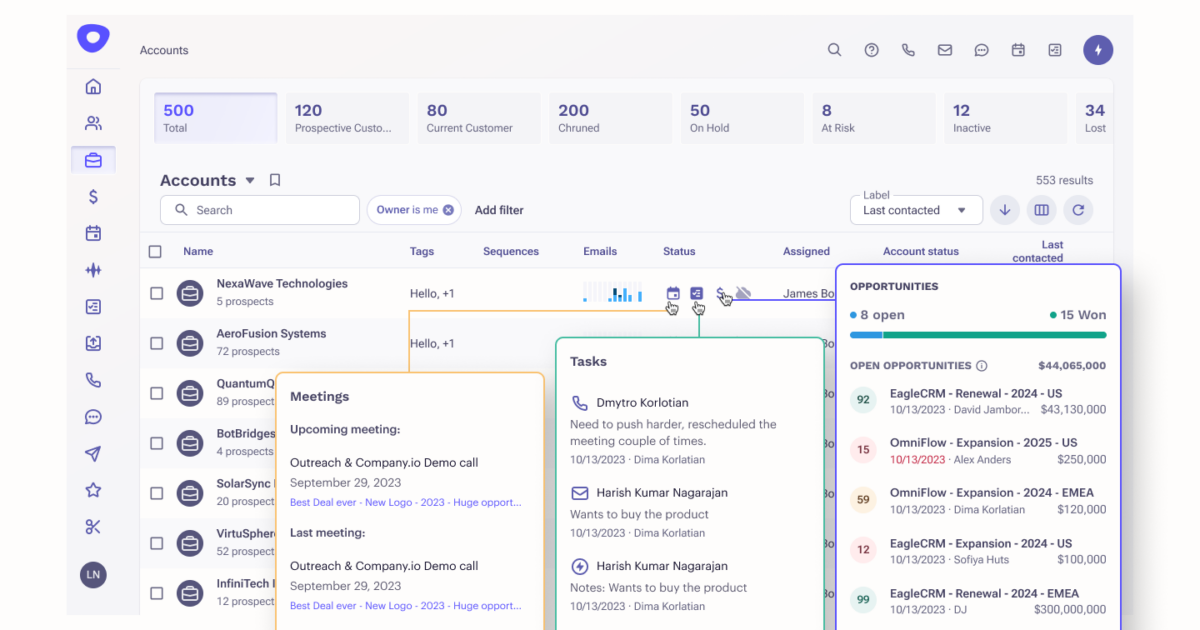Click the open/won opportunities progress bar
The height and width of the screenshot is (630, 1200).
978,335
